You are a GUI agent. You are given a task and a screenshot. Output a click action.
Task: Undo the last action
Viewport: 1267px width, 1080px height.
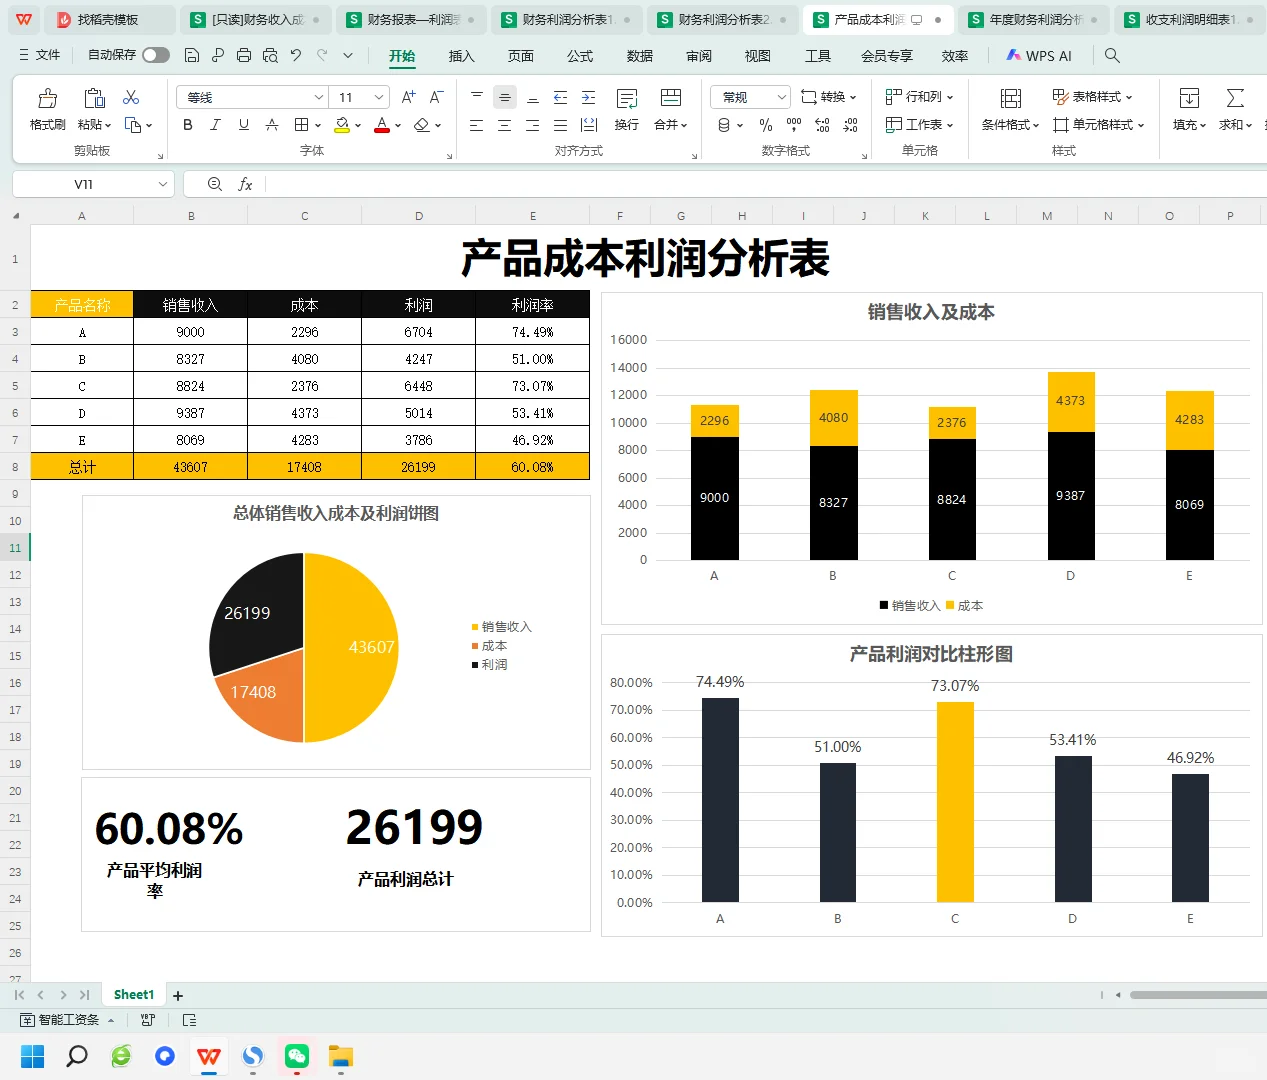(296, 56)
